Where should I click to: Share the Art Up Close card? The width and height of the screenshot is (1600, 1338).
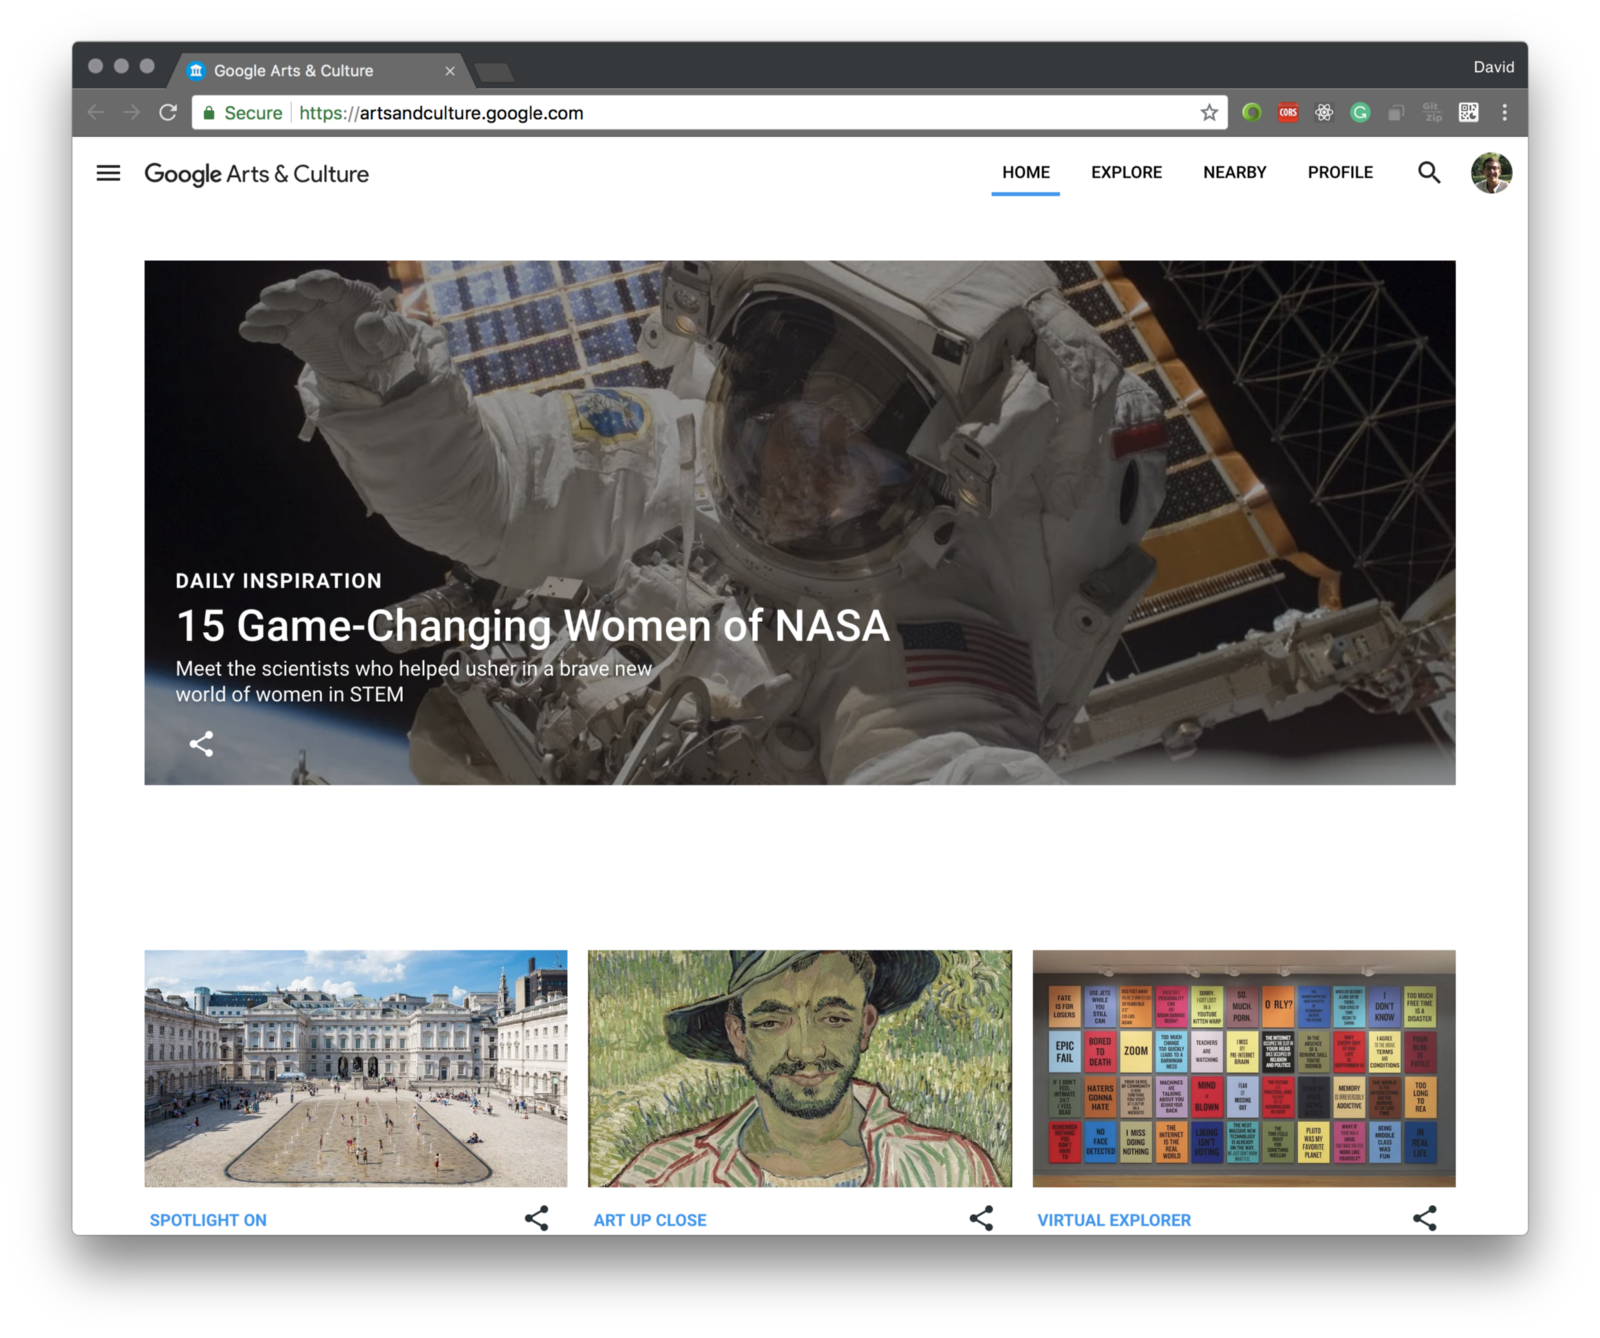tap(981, 1218)
